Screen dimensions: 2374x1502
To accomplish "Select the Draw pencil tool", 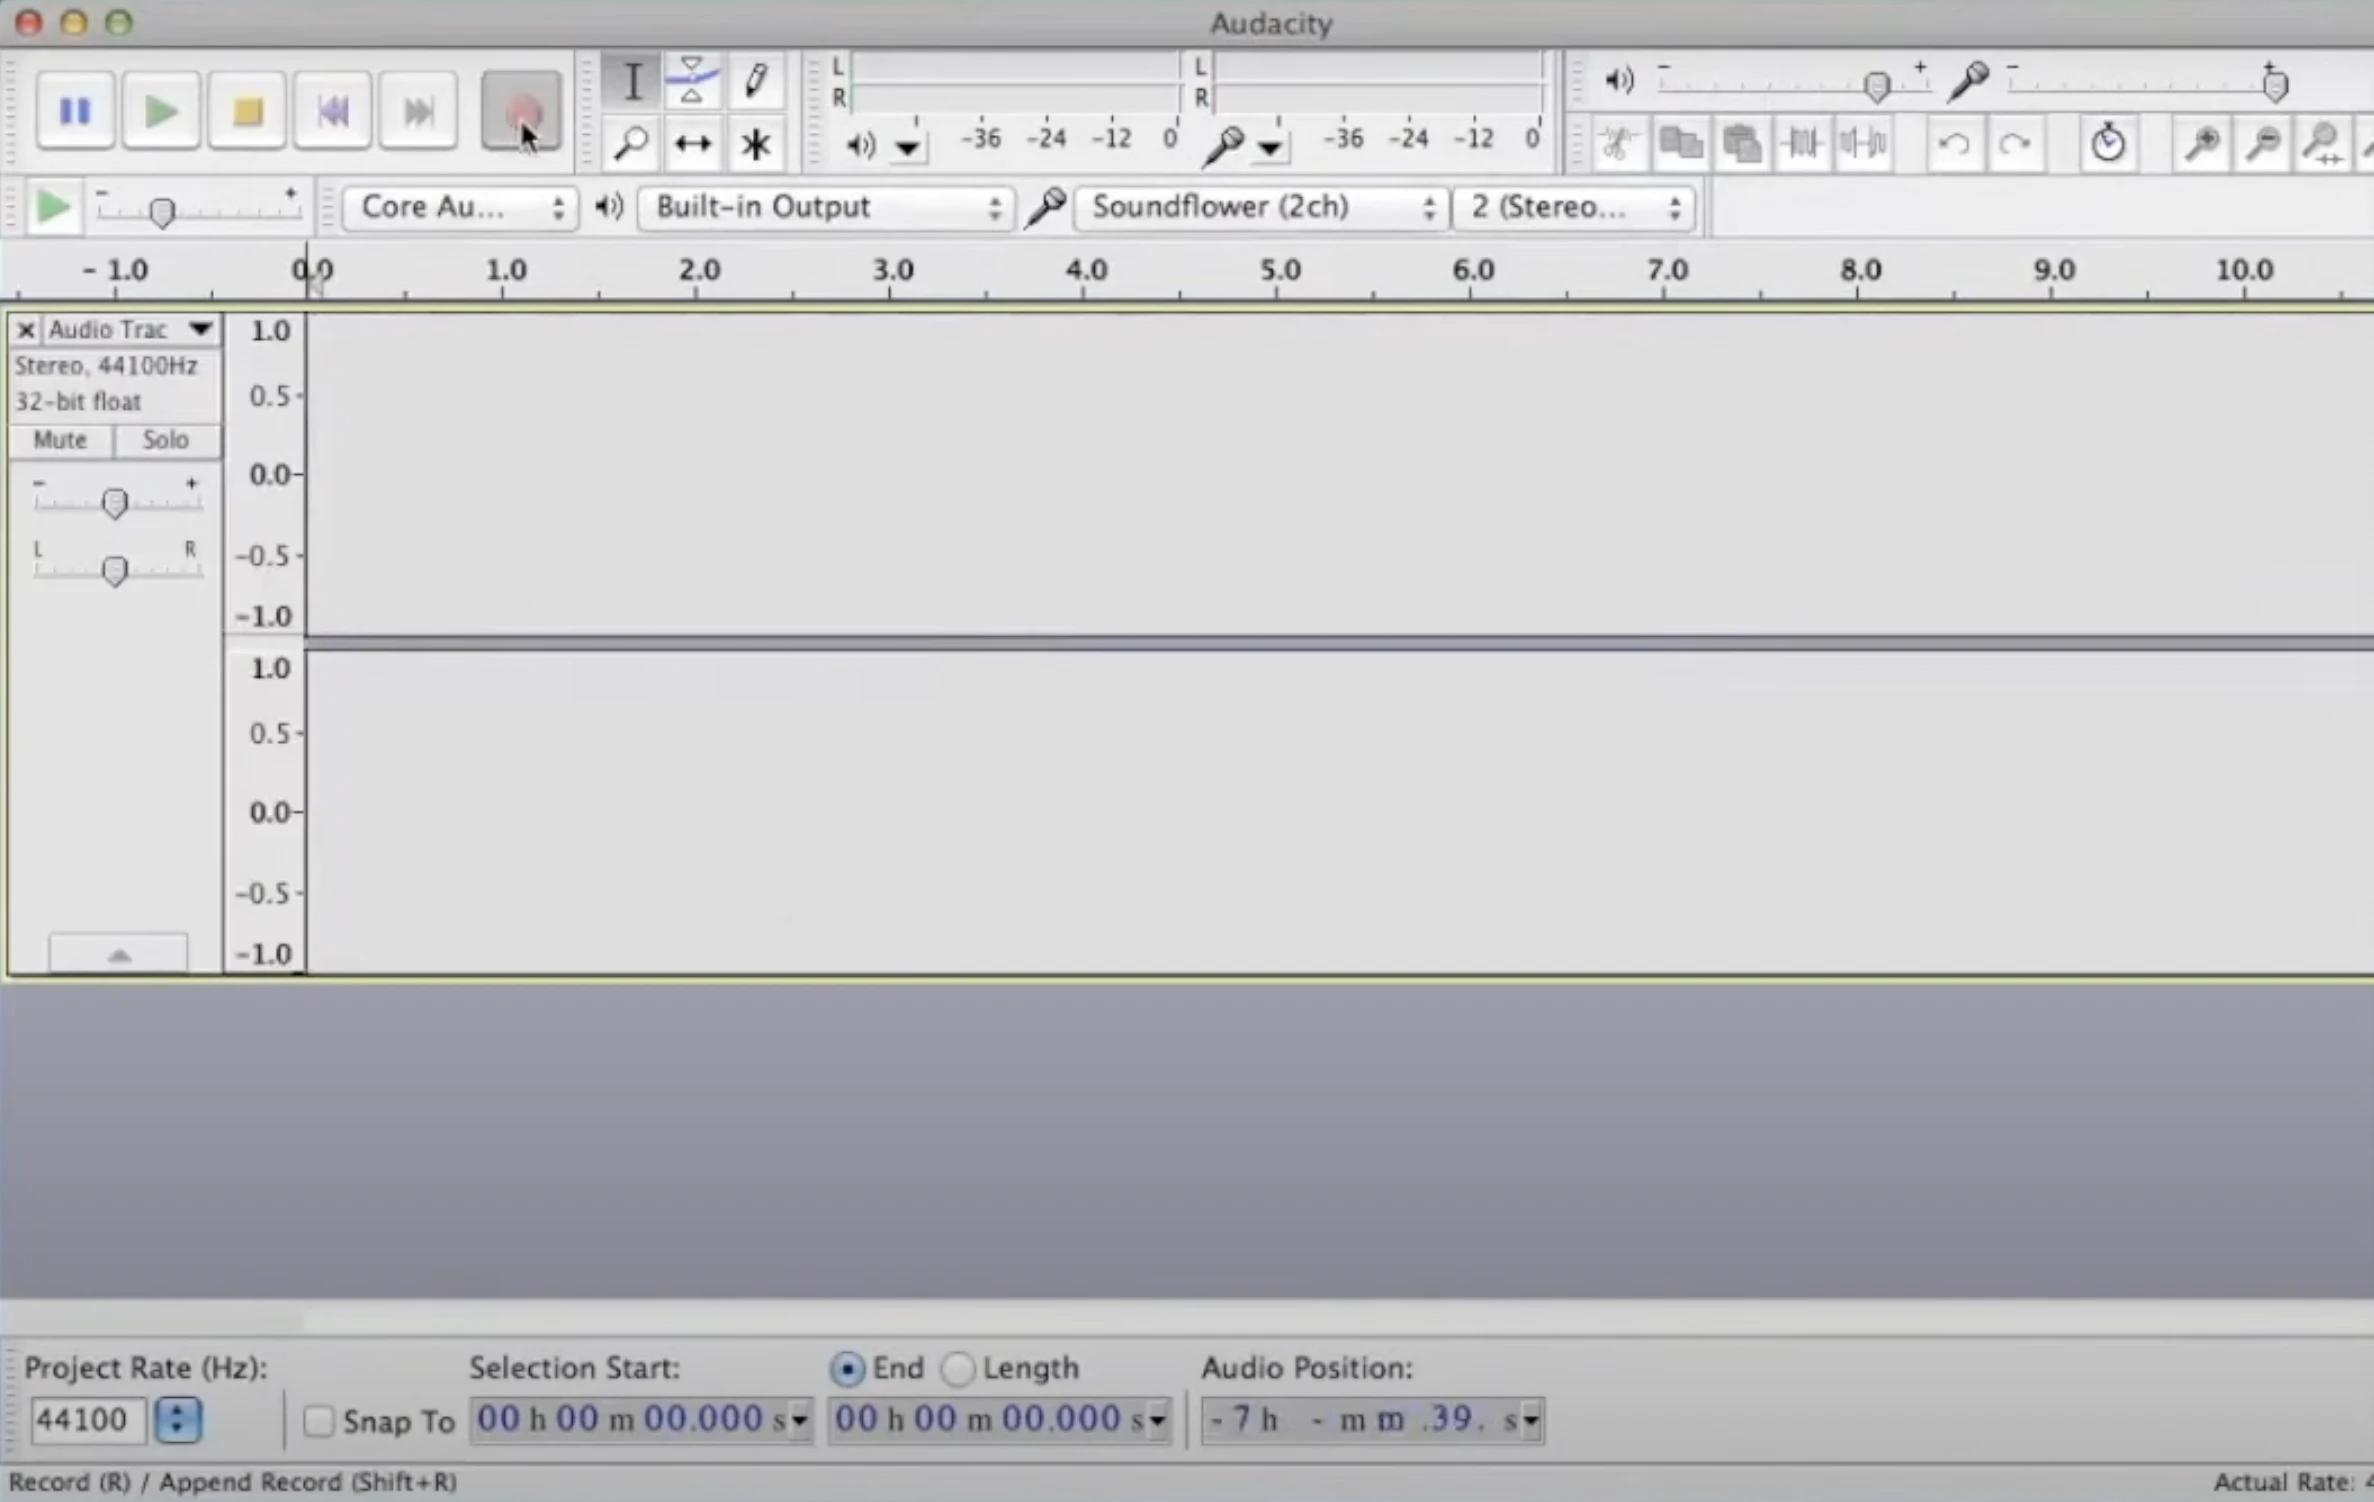I will [756, 80].
